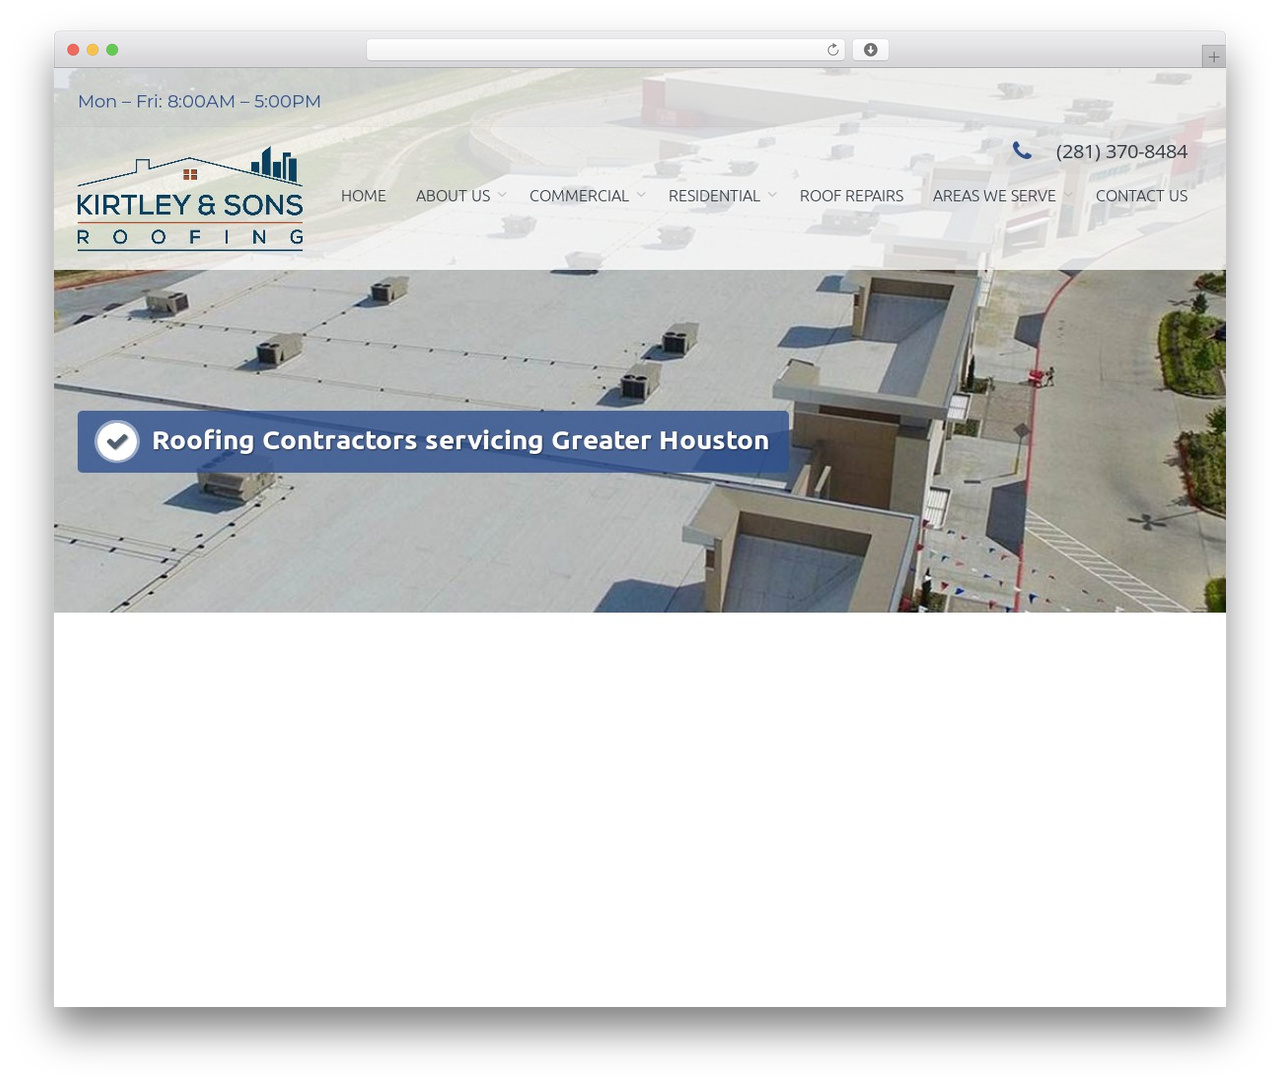Expand the About Us dropdown chevron
The height and width of the screenshot is (1084, 1280).
pos(502,195)
